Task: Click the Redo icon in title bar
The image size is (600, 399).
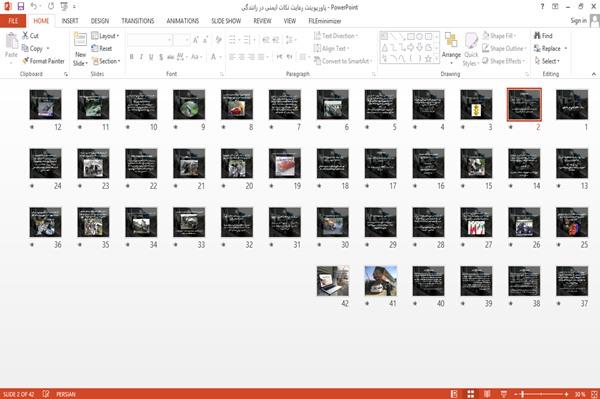Action: coord(51,7)
